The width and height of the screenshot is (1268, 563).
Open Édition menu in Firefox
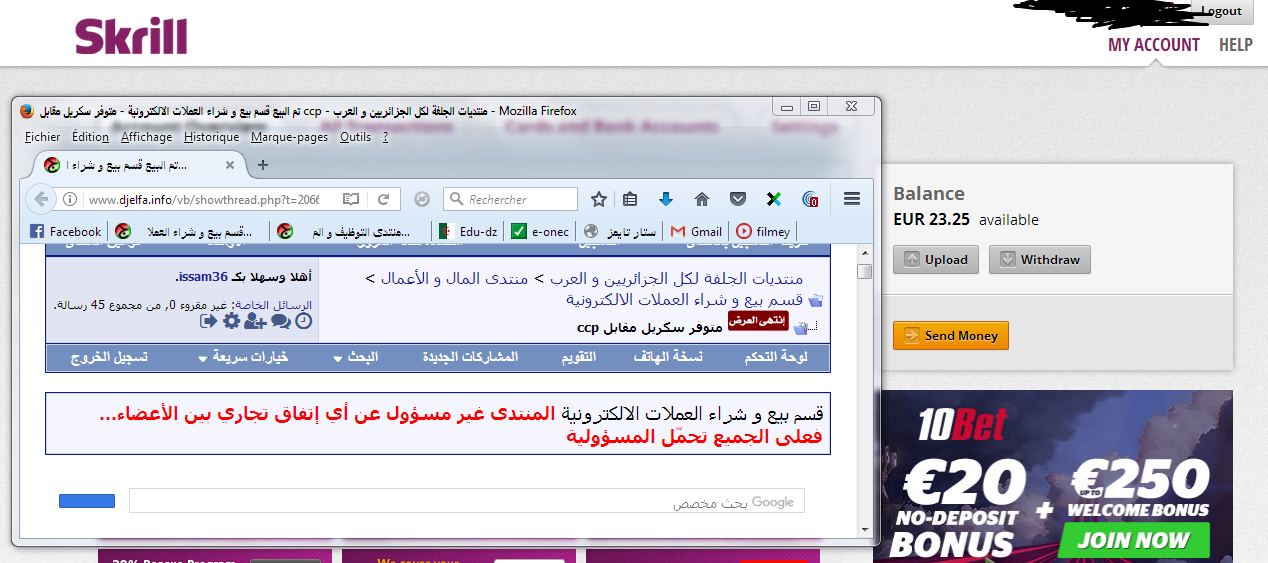(x=91, y=137)
